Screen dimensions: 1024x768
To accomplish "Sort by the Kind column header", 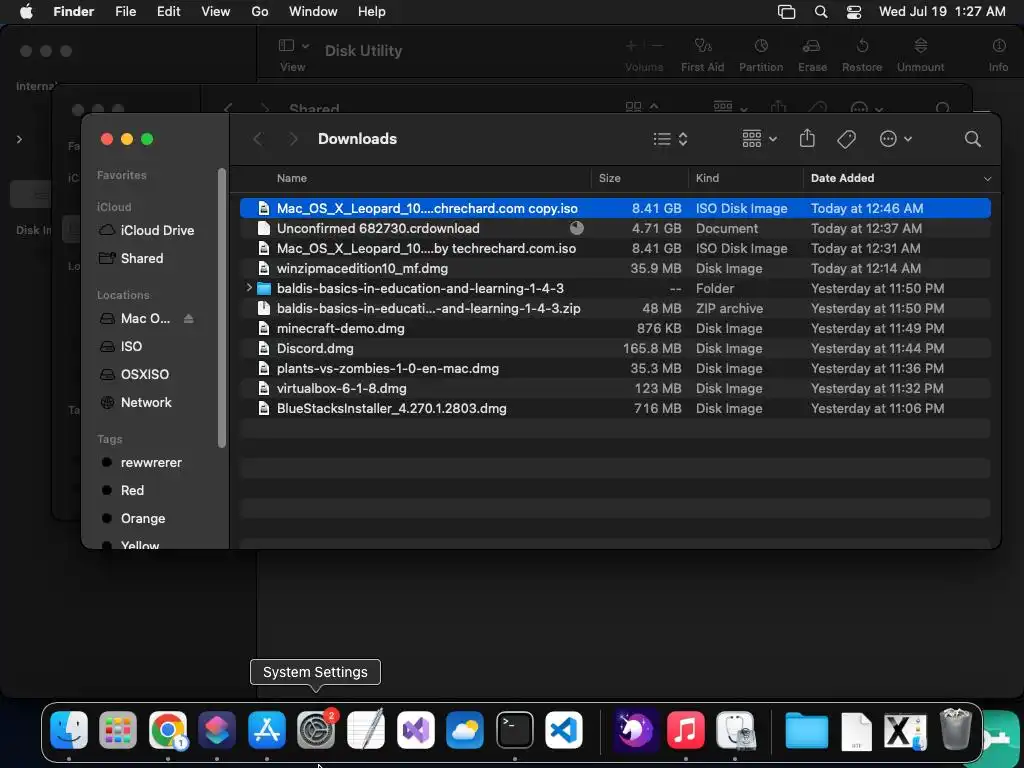I will (x=707, y=178).
